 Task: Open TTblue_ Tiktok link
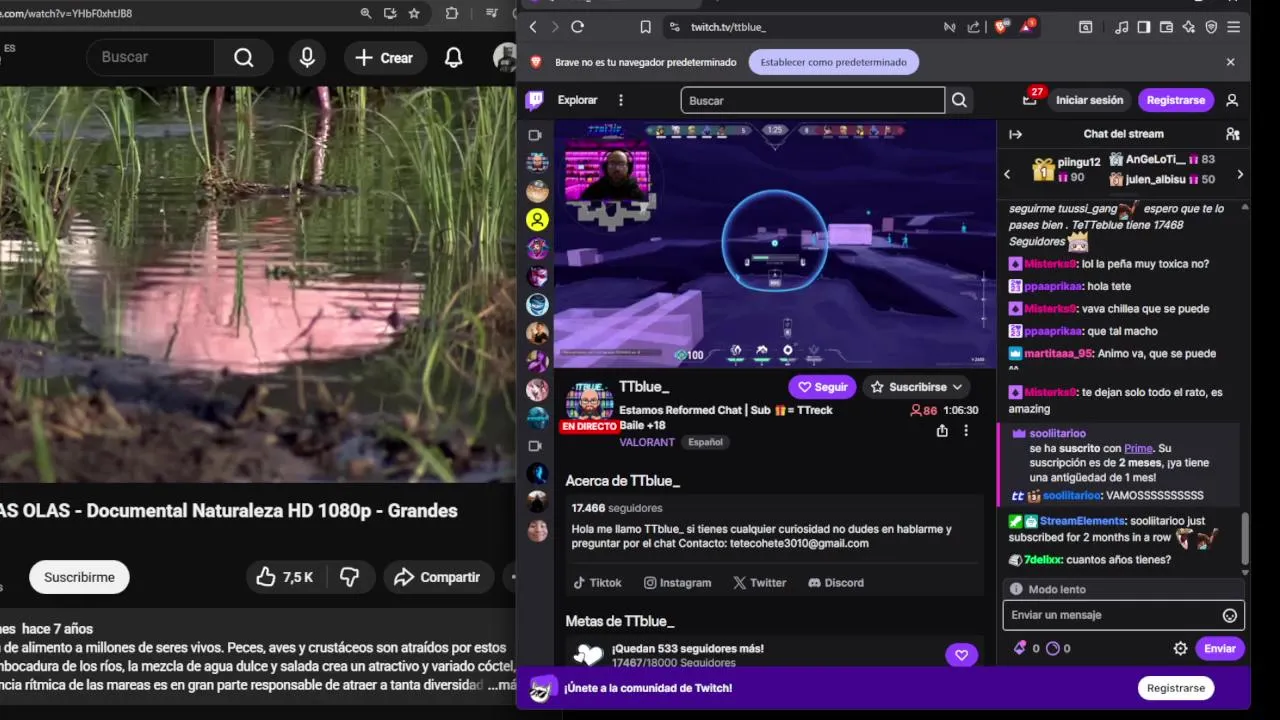597,583
